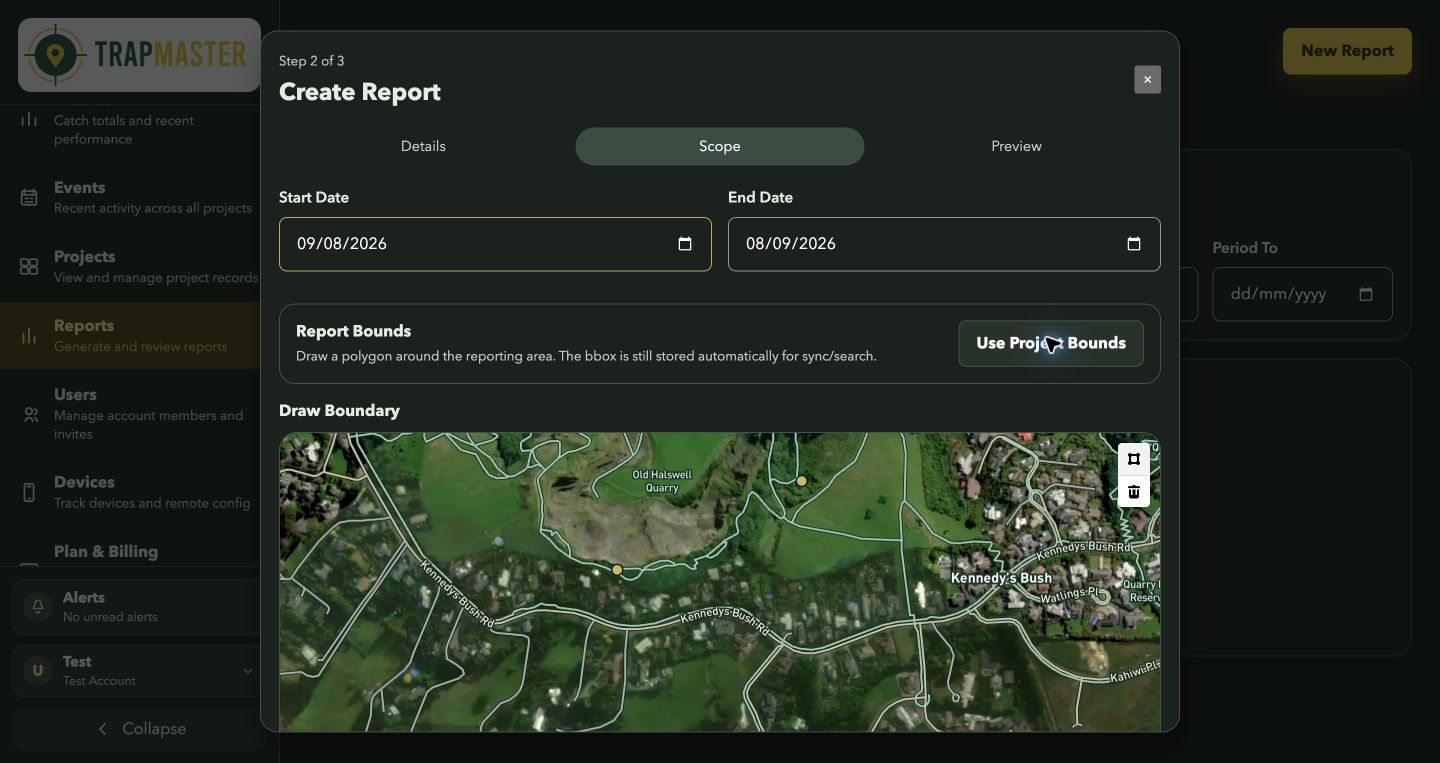Image resolution: width=1440 pixels, height=763 pixels.
Task: Open Events in the sidebar
Action: (x=139, y=197)
